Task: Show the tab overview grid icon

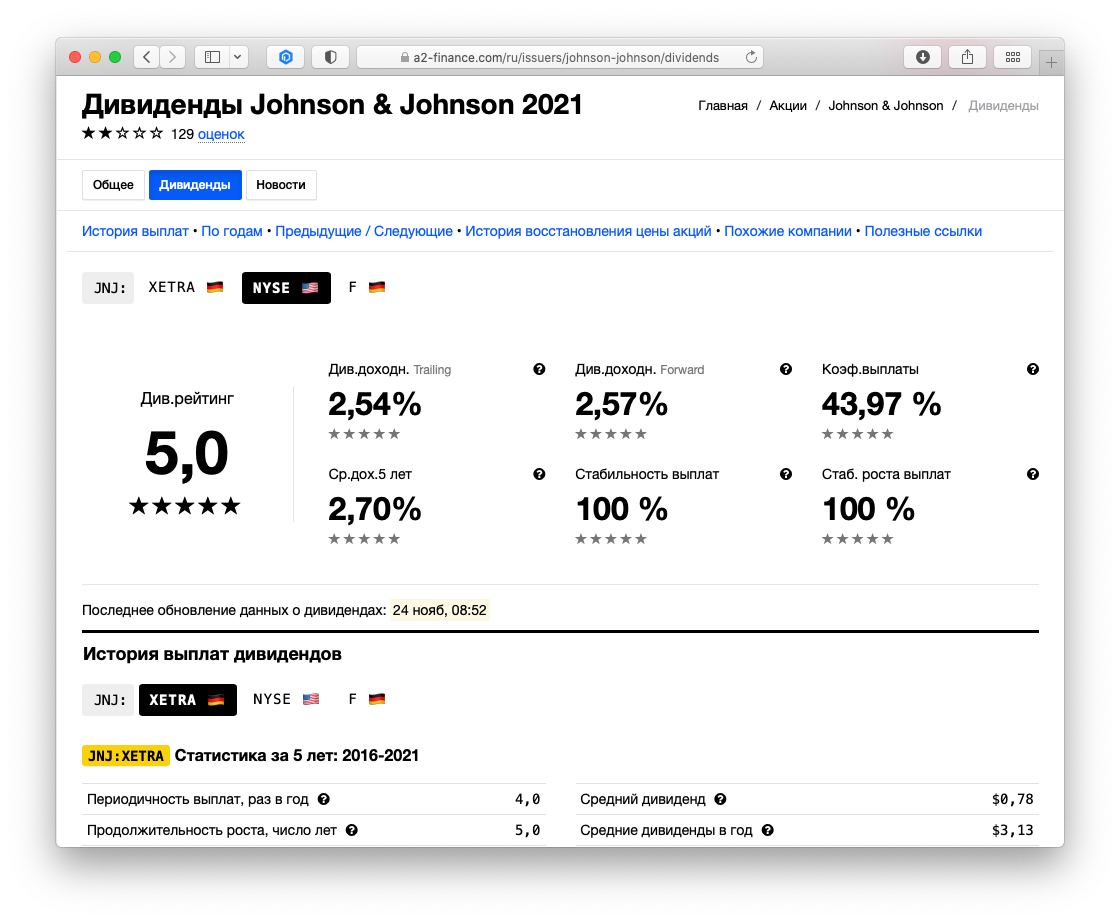Action: [x=1012, y=57]
